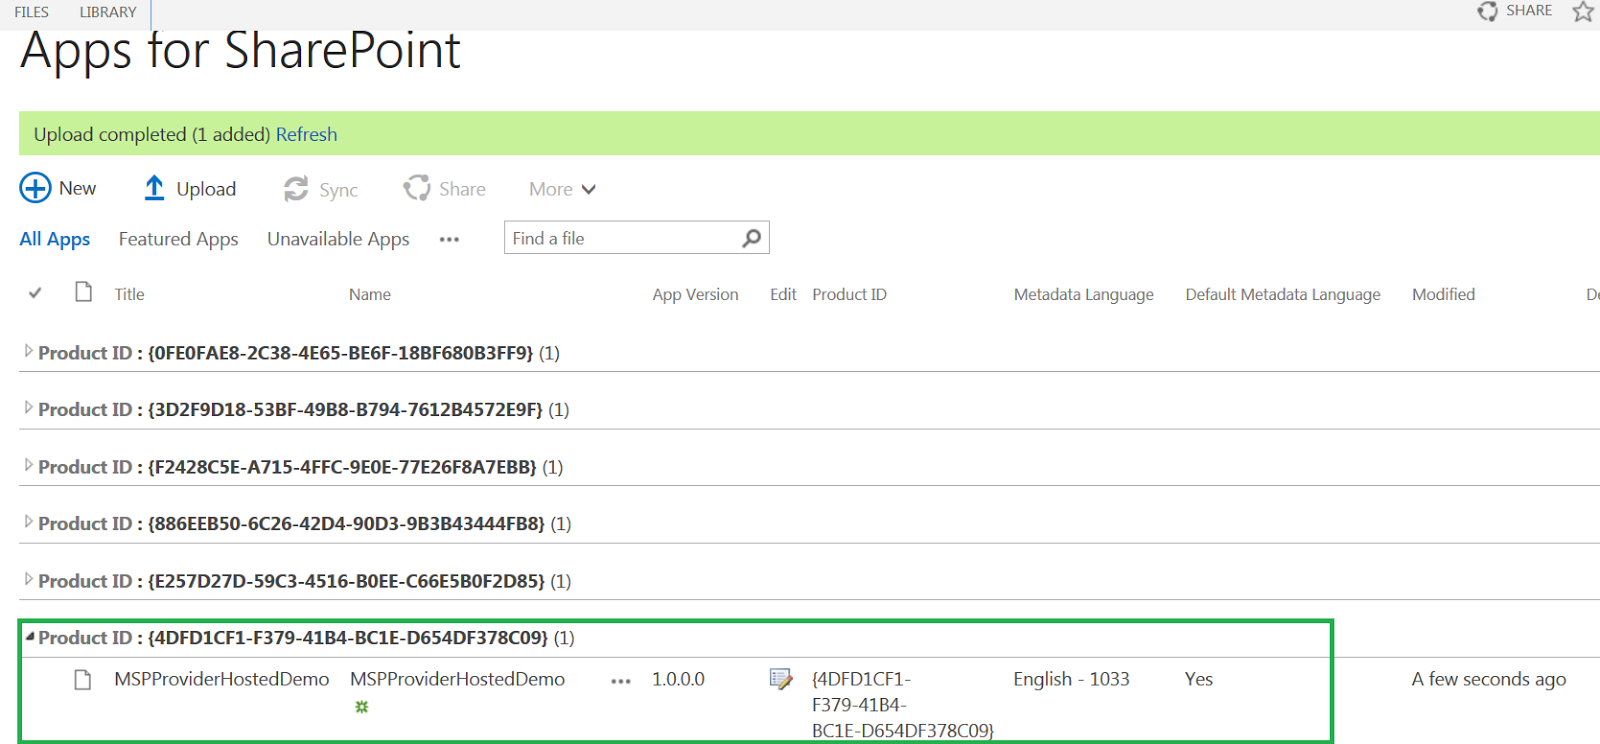Open the MSPProviderHostedDemo name link
The height and width of the screenshot is (744, 1600).
[457, 679]
